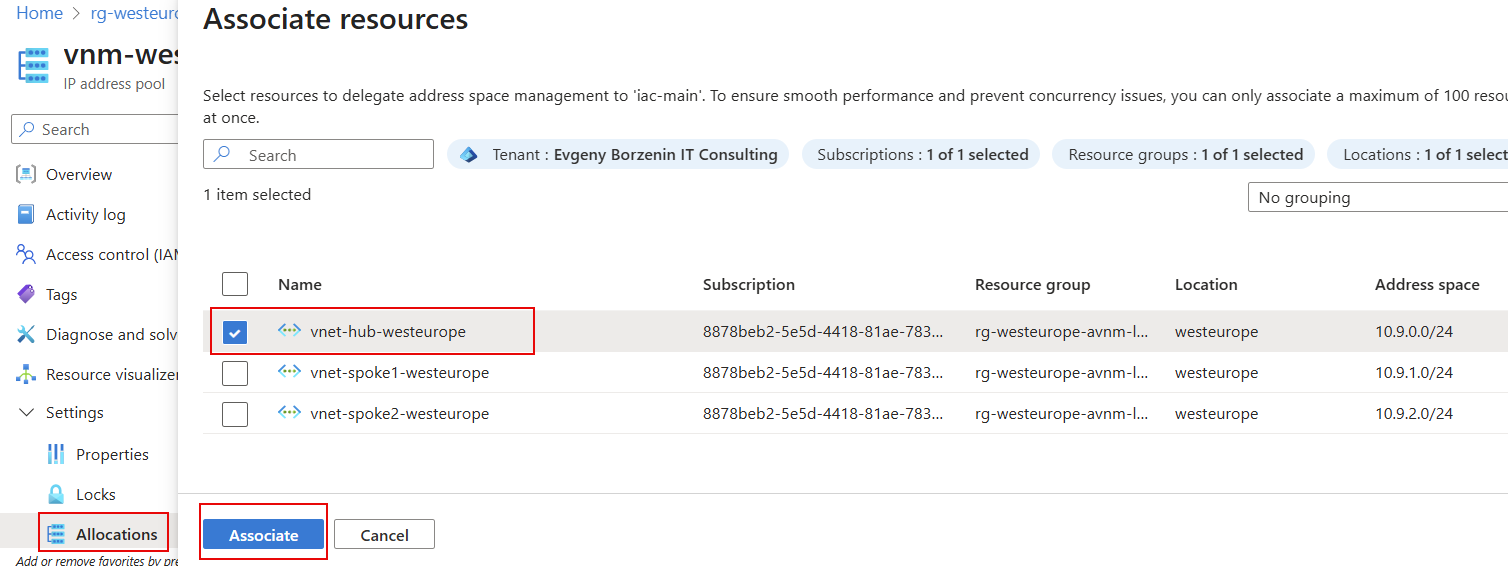
Task: Click the Locks padlock icon
Action: coord(56,494)
